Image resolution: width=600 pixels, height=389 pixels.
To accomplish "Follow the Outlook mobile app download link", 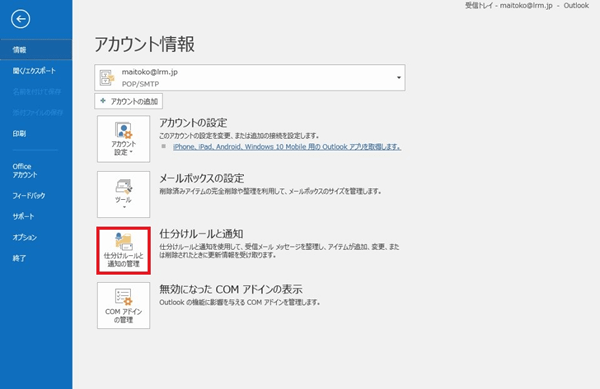I will tap(287, 146).
